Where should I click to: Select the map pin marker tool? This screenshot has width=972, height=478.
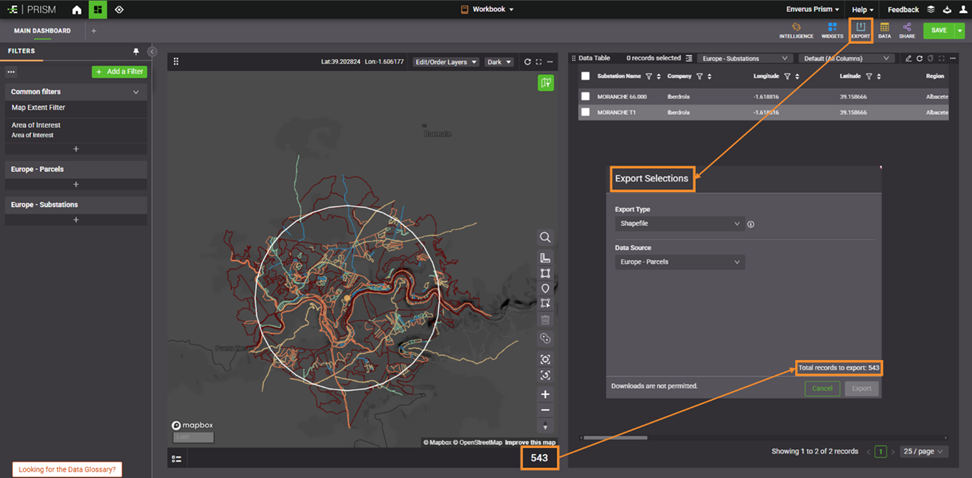click(545, 288)
